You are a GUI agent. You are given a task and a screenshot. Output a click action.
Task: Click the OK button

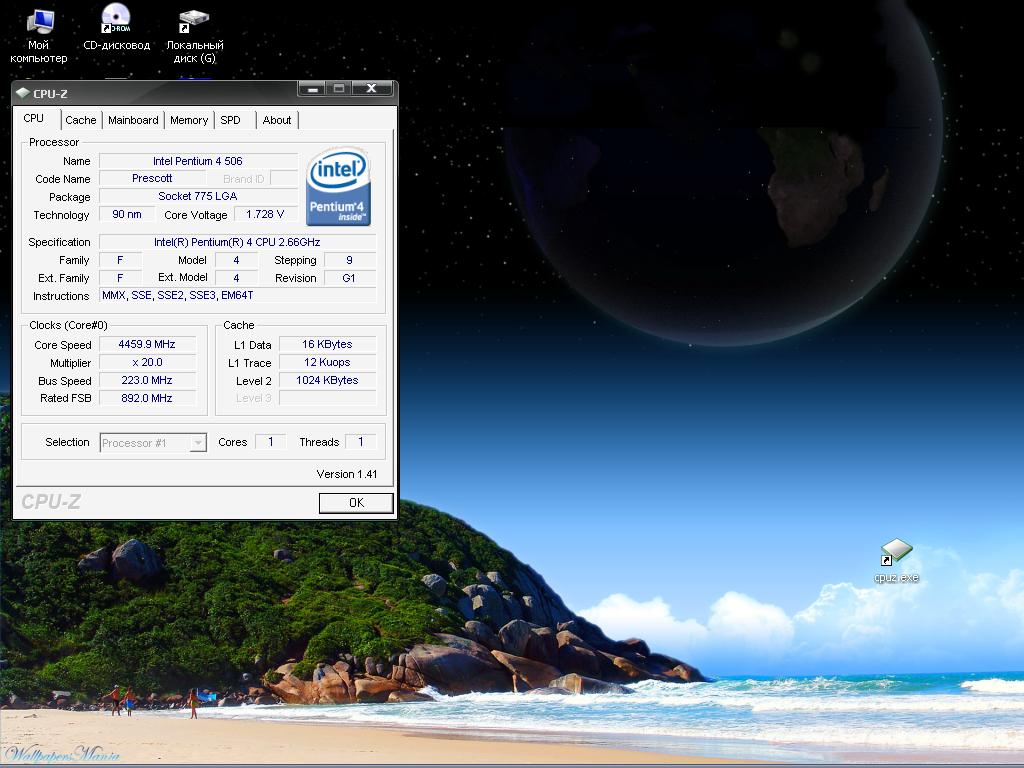click(356, 503)
